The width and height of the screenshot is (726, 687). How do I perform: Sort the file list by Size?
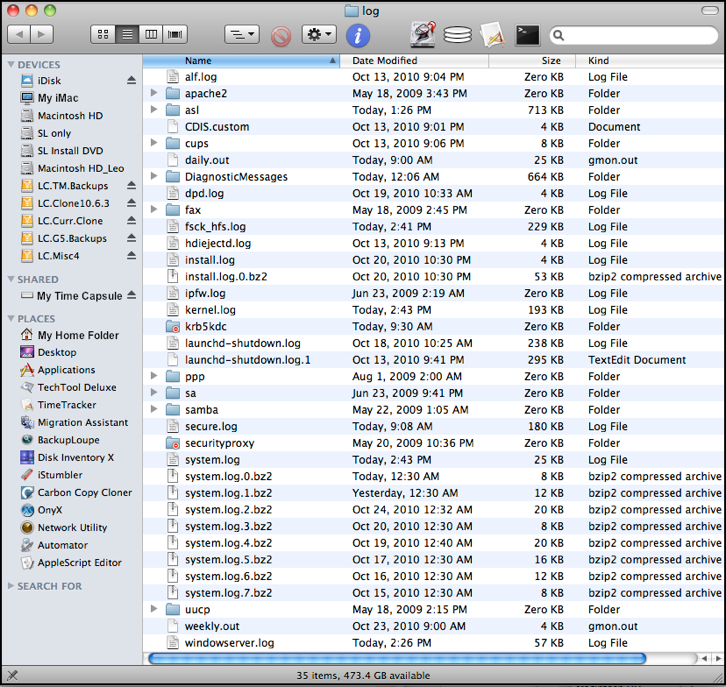pos(550,61)
